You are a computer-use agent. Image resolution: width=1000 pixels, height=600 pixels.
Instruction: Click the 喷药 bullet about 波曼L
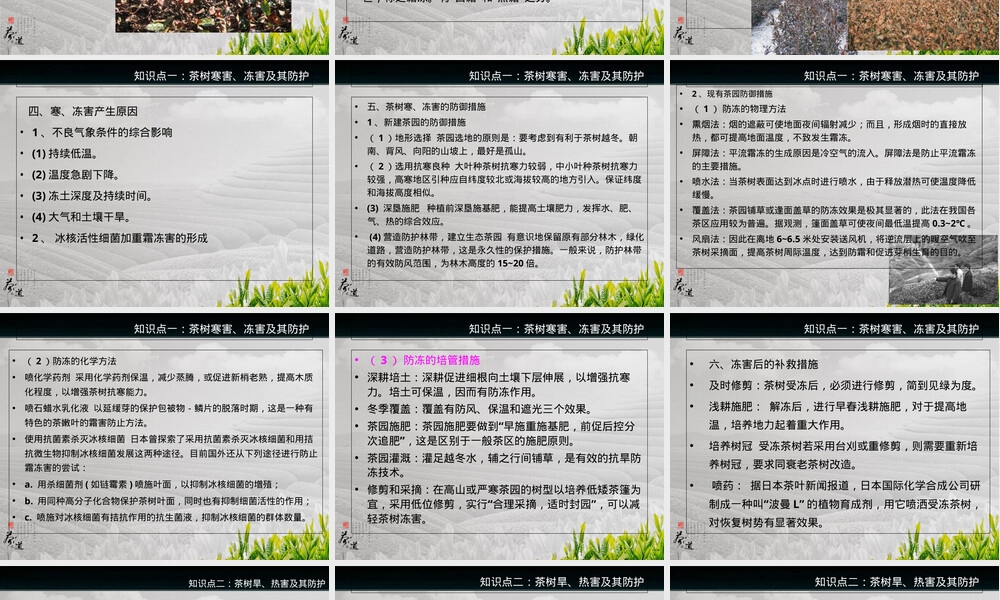pyautogui.click(x=844, y=504)
